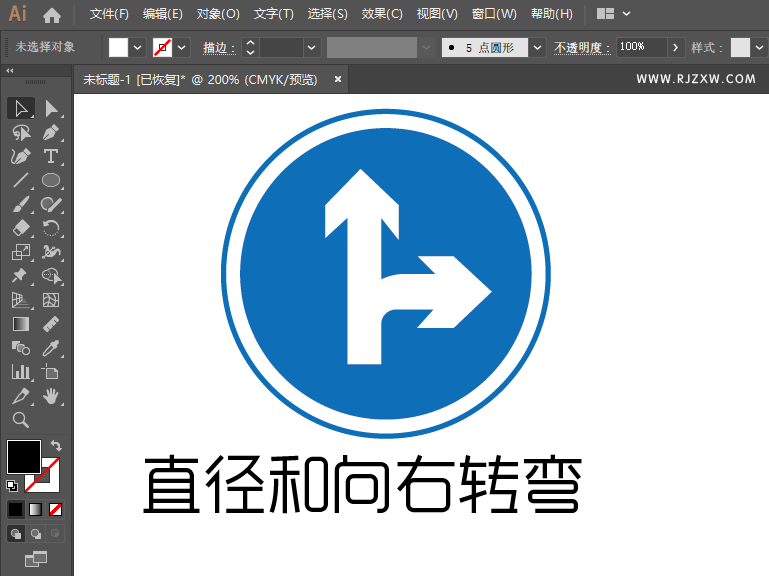The width and height of the screenshot is (769, 576).
Task: Click the Illustrator home icon
Action: tap(51, 15)
